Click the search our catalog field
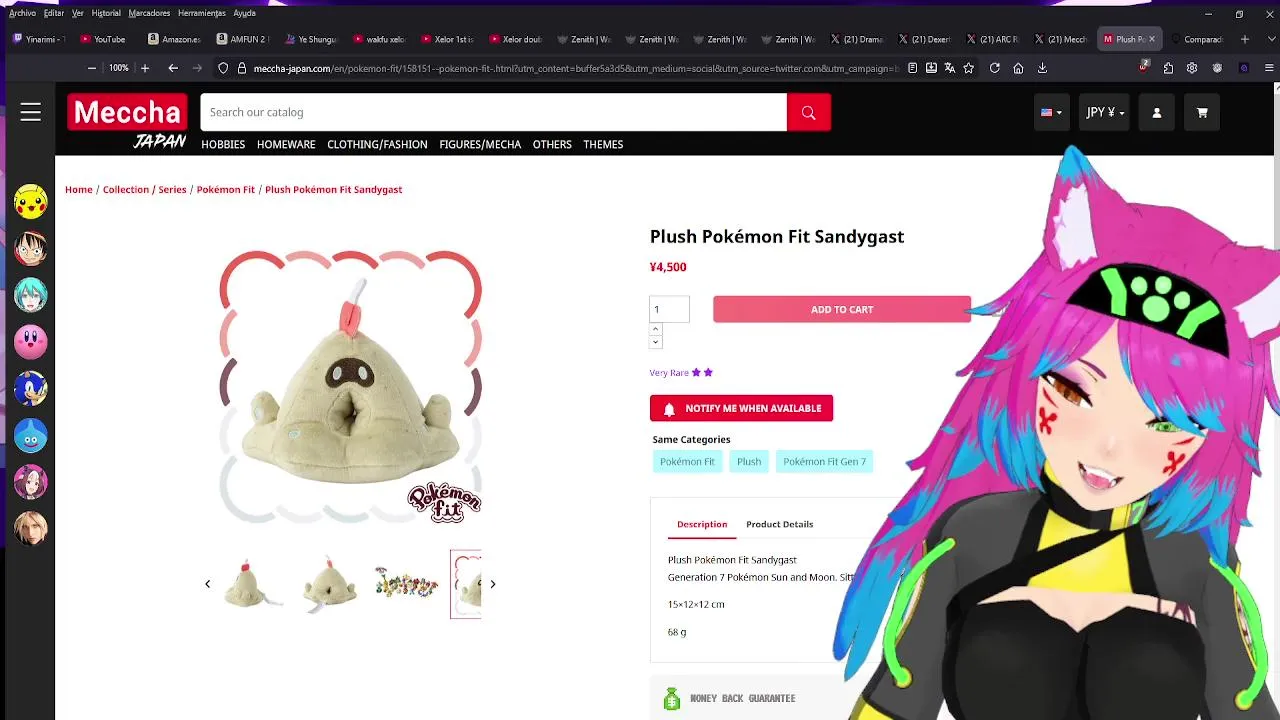The width and height of the screenshot is (1280, 720). point(493,113)
